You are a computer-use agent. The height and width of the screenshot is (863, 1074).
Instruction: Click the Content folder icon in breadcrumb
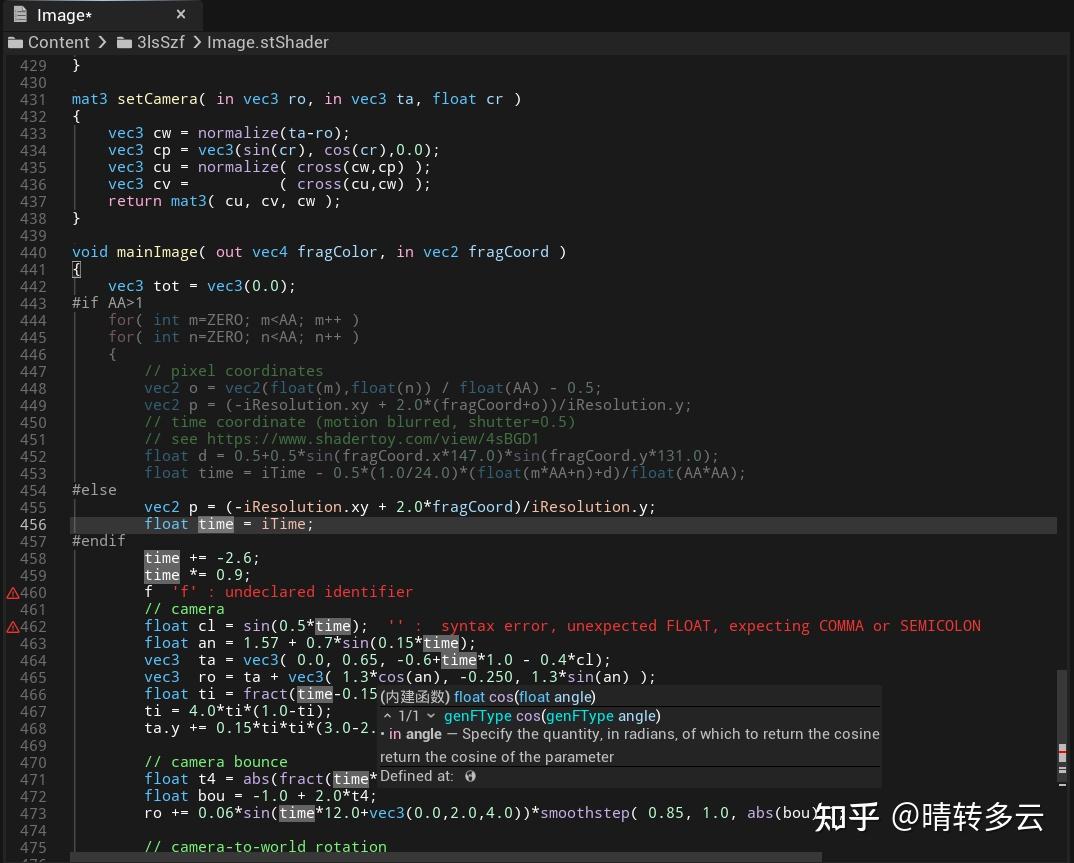[15, 42]
